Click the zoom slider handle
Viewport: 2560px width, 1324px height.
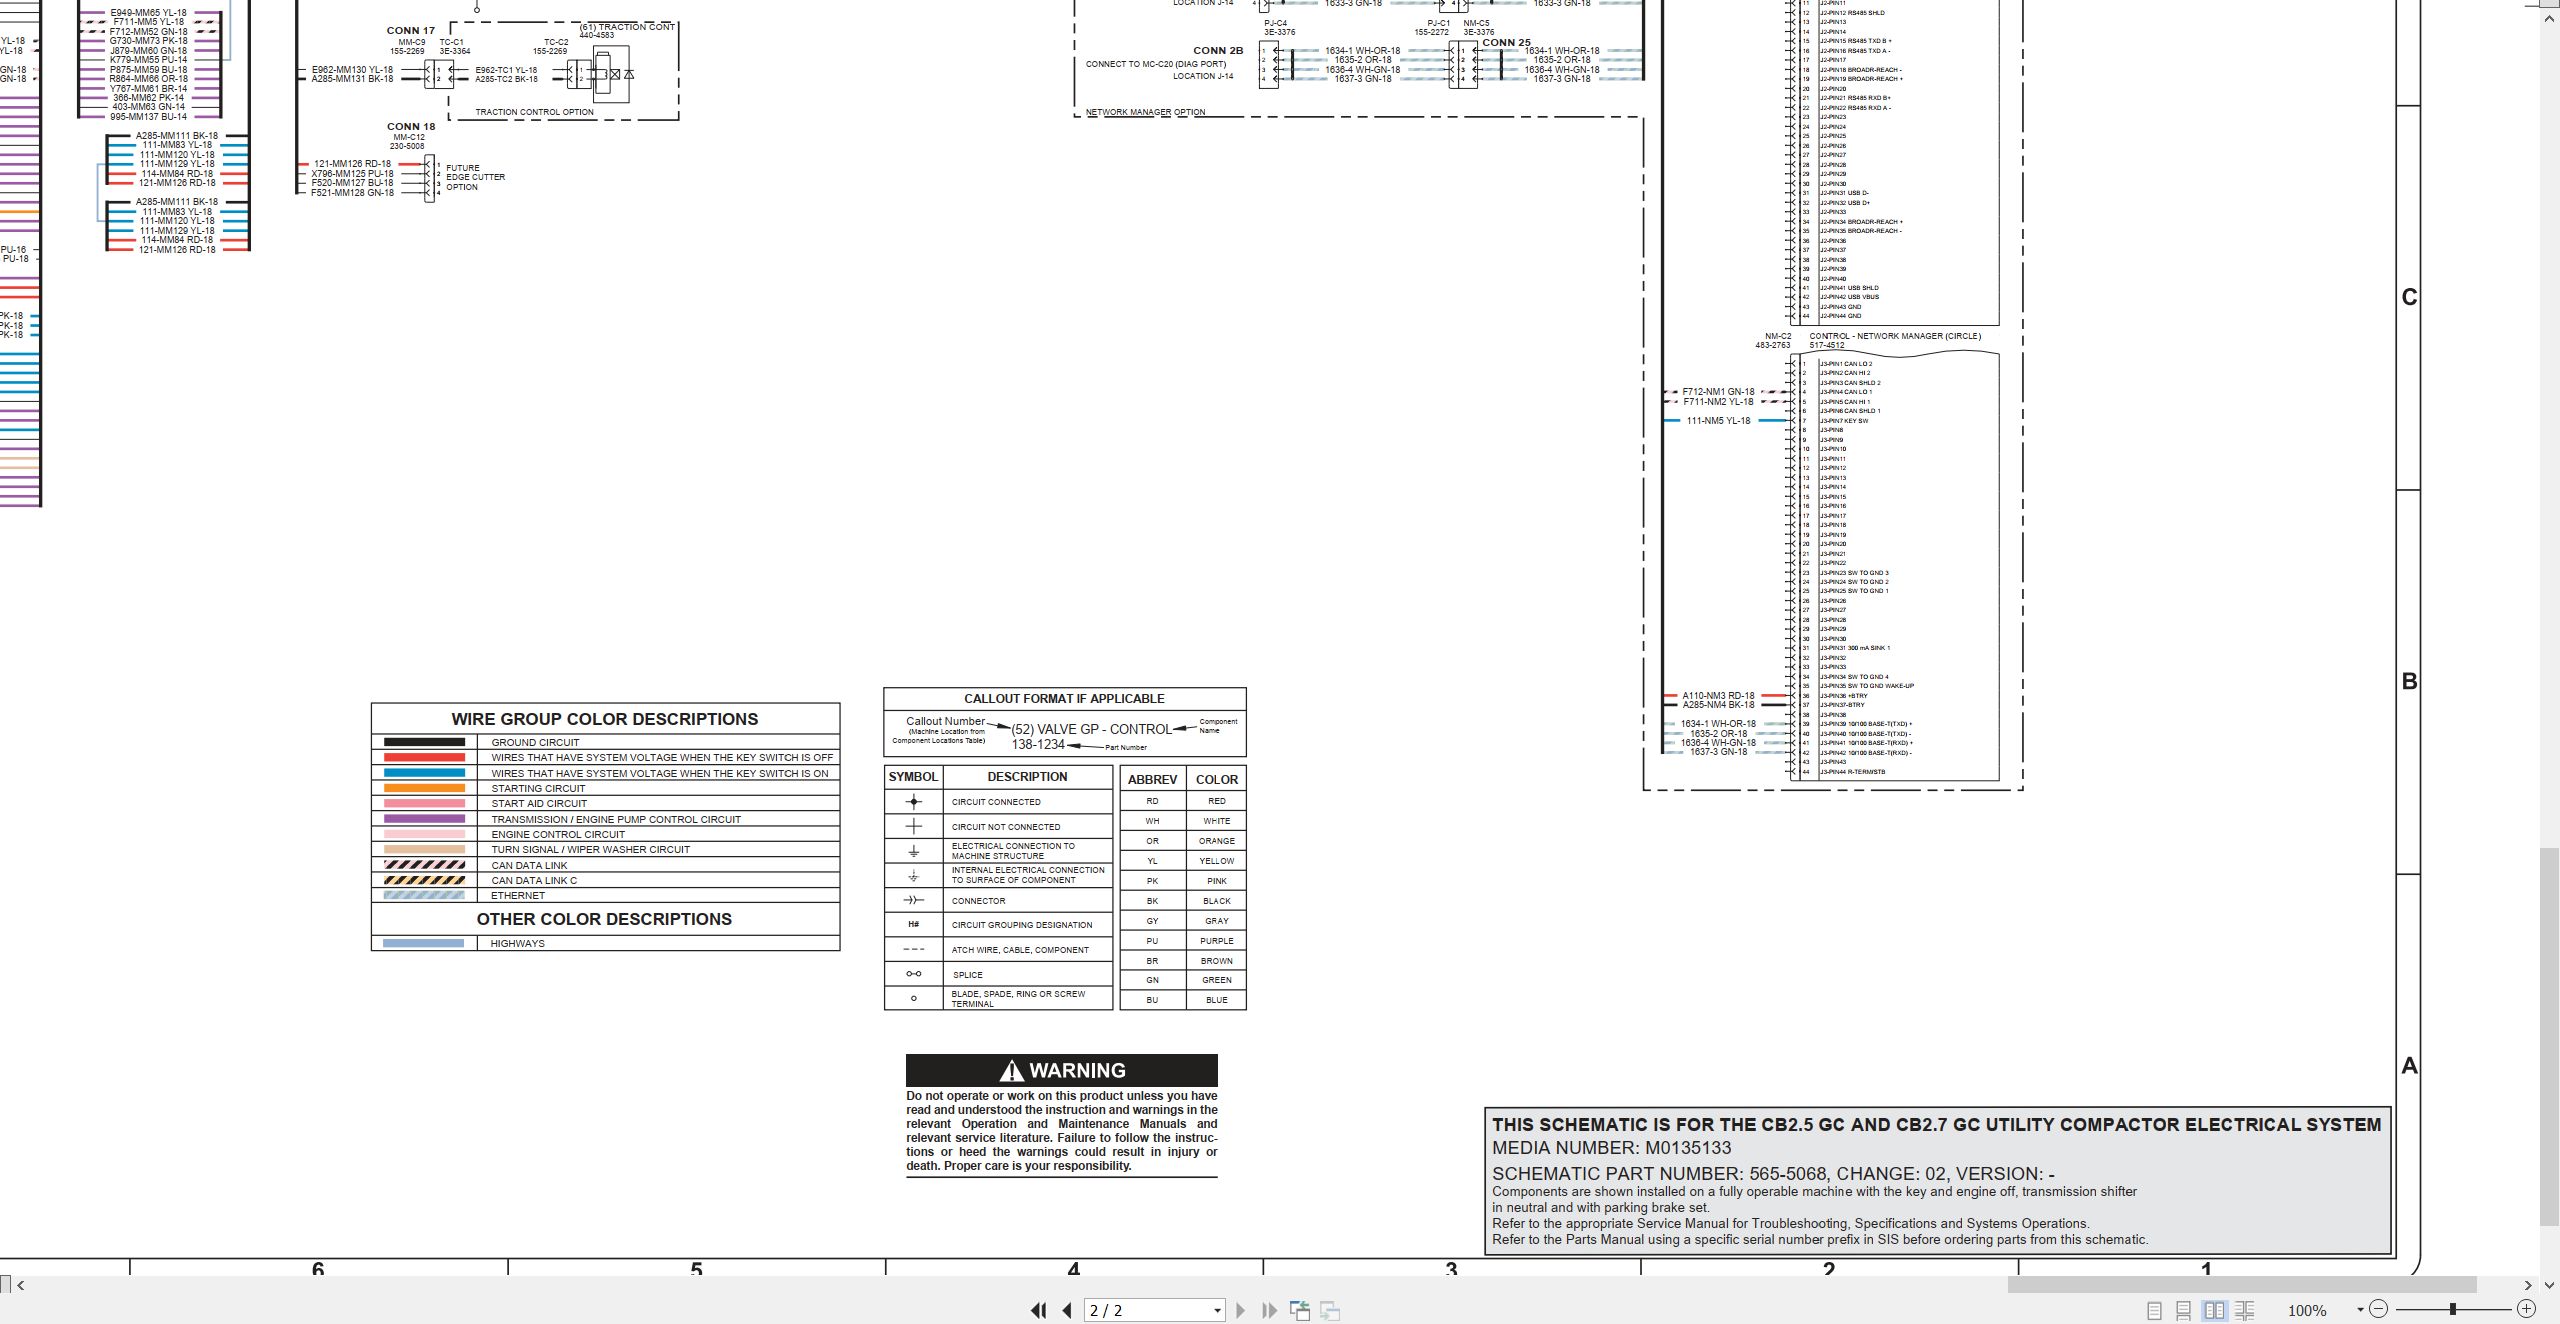click(x=2452, y=1309)
